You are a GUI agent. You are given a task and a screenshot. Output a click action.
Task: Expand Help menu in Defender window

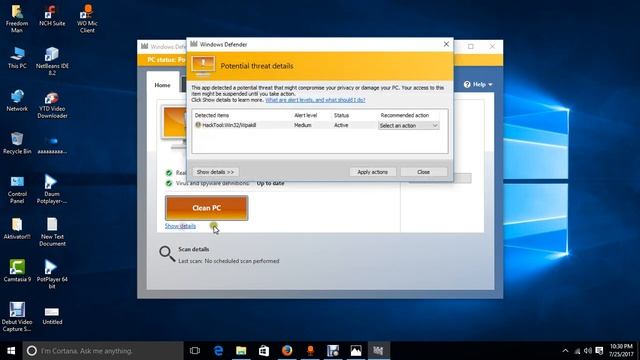coord(478,84)
